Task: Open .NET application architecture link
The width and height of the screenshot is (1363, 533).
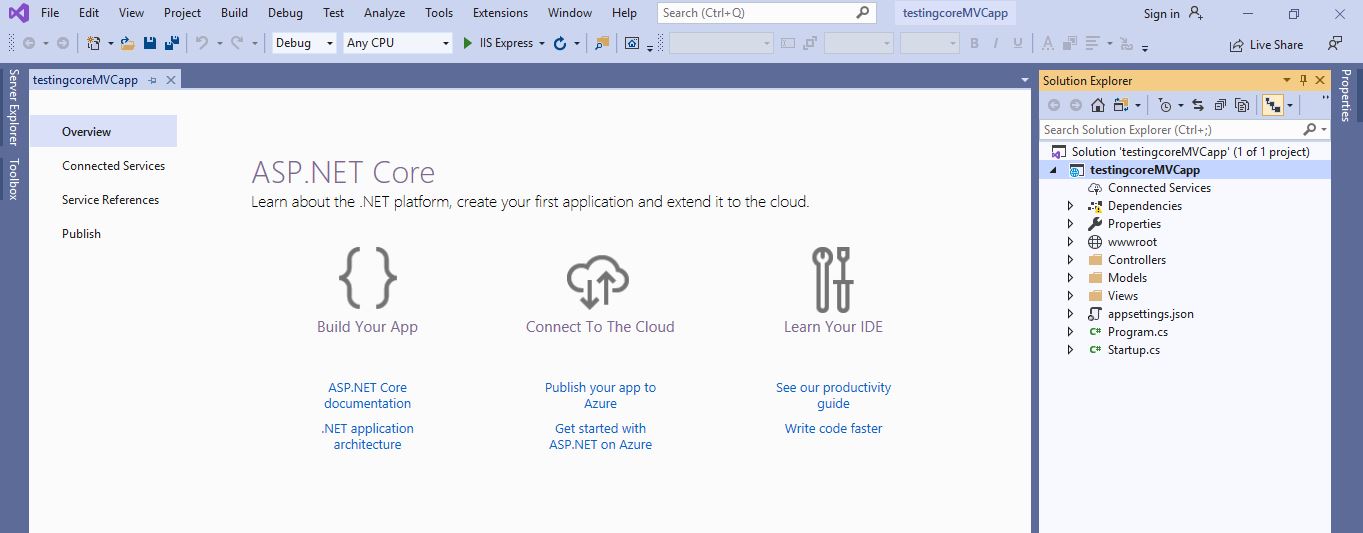Action: click(x=367, y=437)
